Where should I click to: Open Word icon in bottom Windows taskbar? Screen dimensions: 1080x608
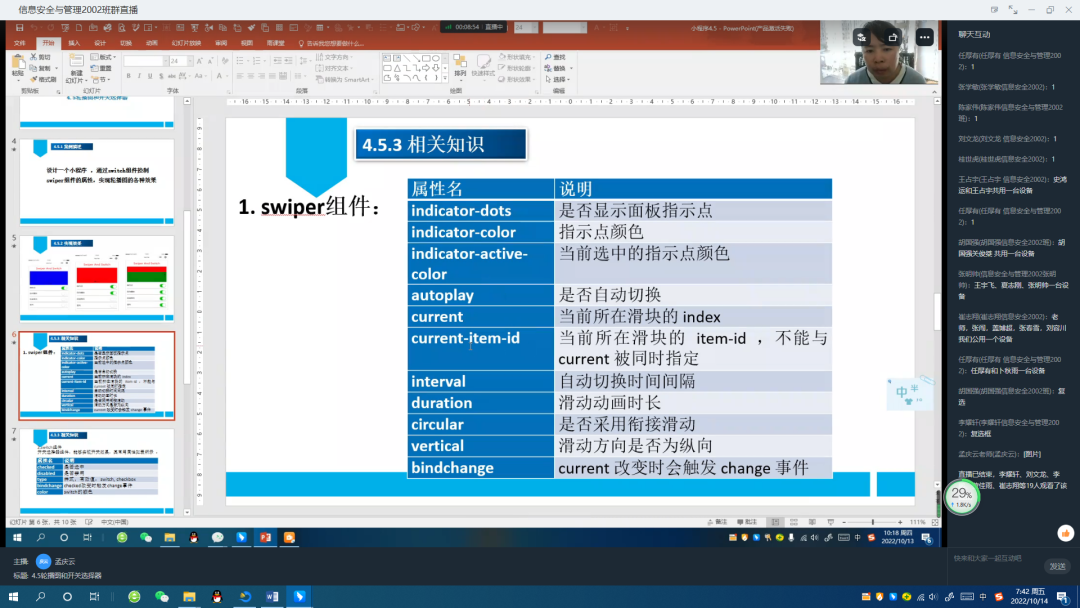[272, 596]
